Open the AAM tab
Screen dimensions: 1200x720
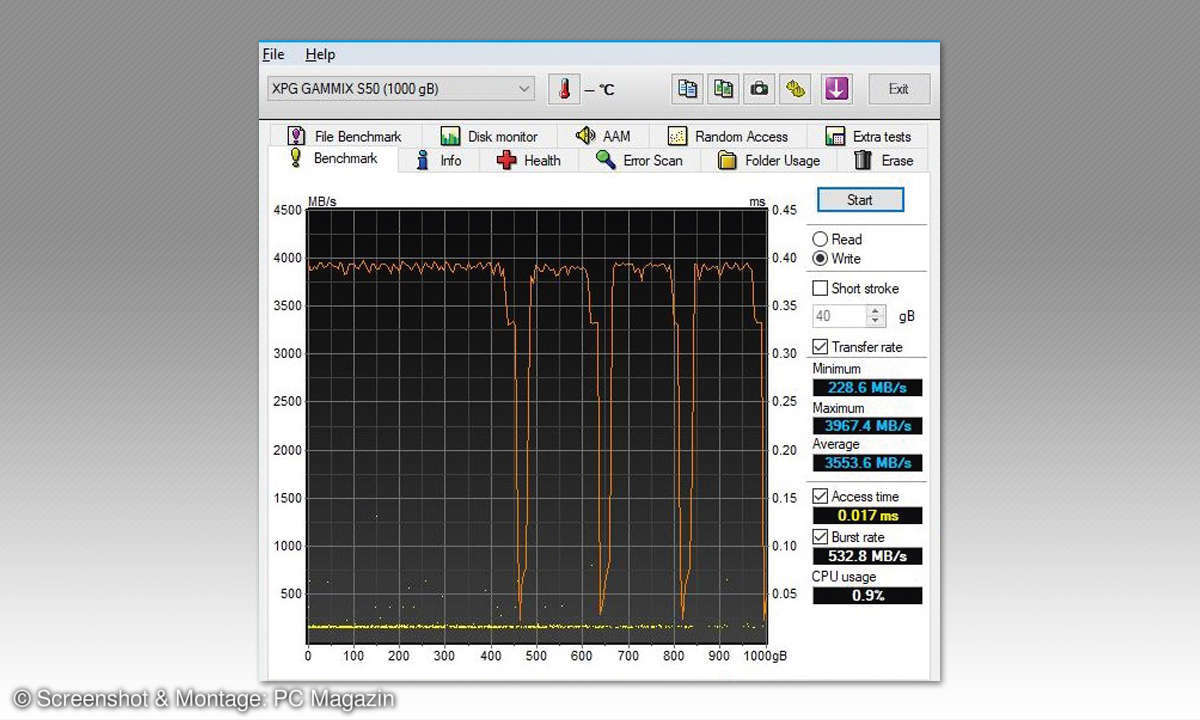(603, 136)
